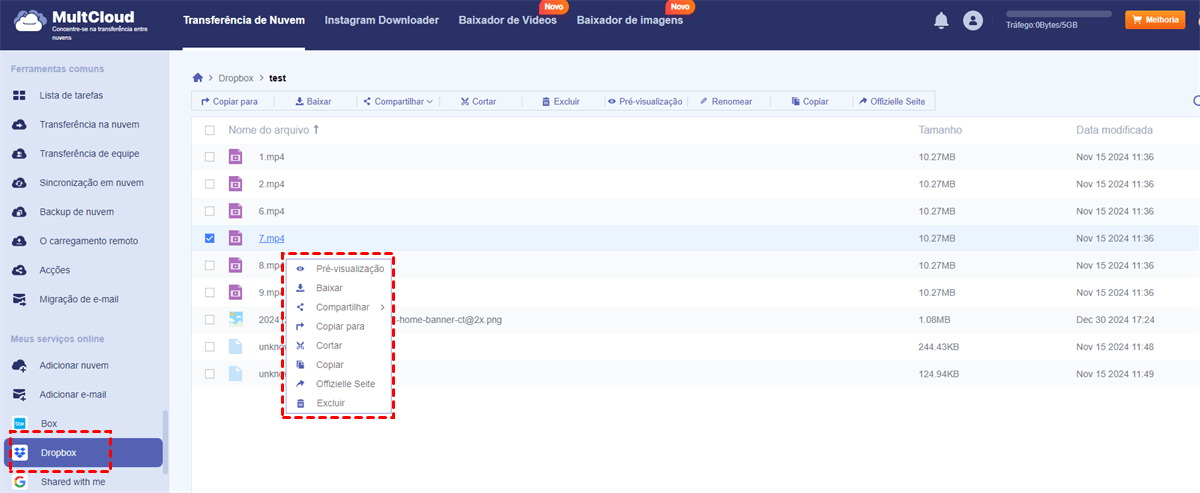Click the Sincronização em nuvem icon
The width and height of the screenshot is (1200, 493).
19,183
